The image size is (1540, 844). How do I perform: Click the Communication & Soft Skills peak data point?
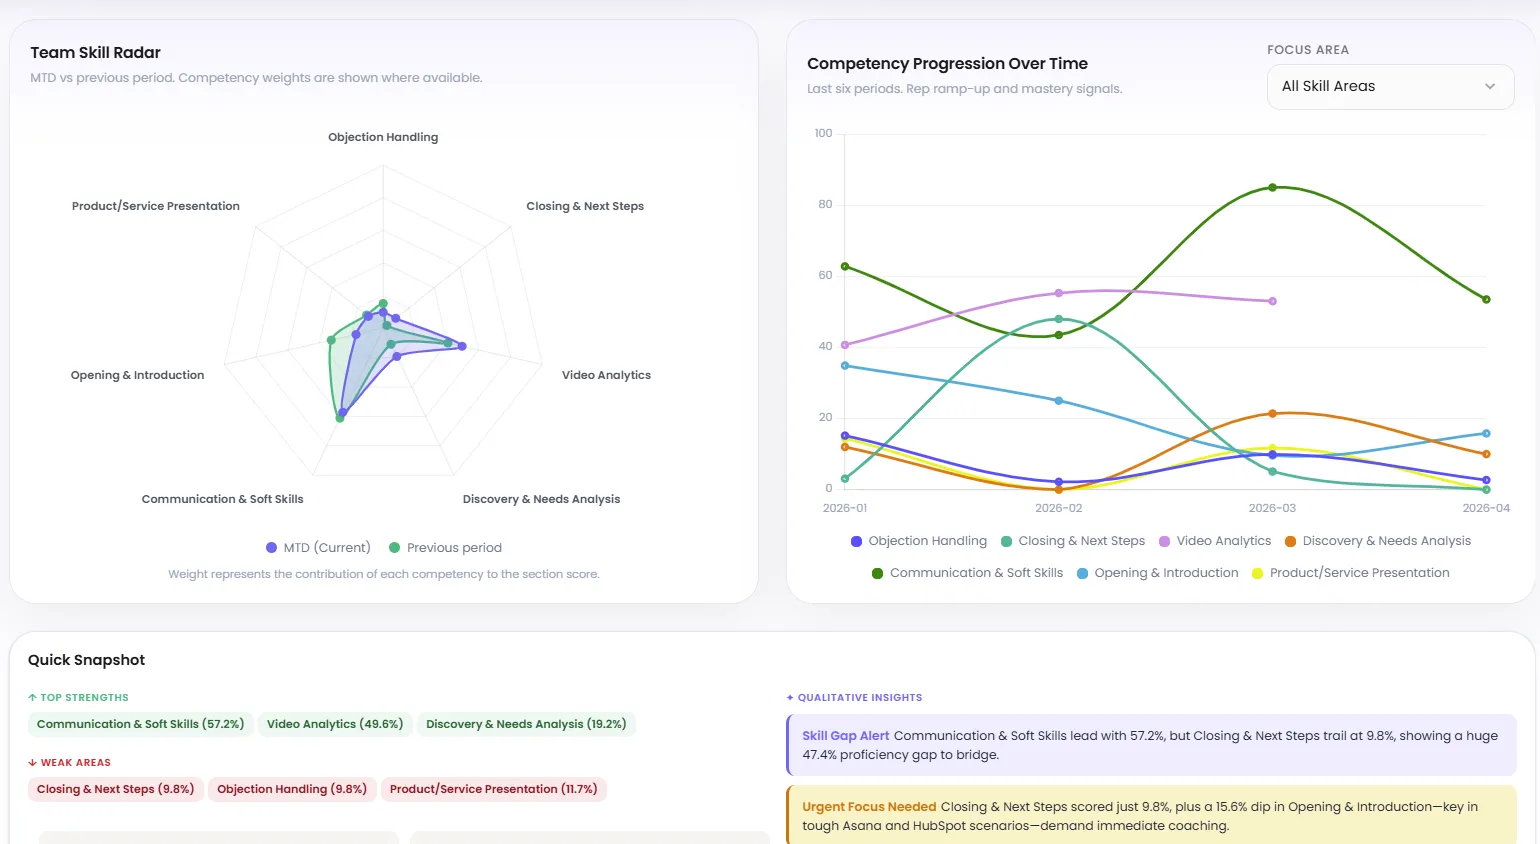coord(1270,186)
